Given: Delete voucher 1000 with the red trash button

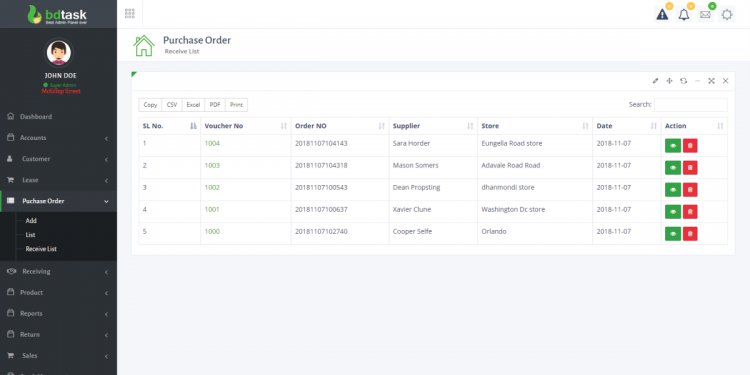Looking at the screenshot, I should 690,233.
